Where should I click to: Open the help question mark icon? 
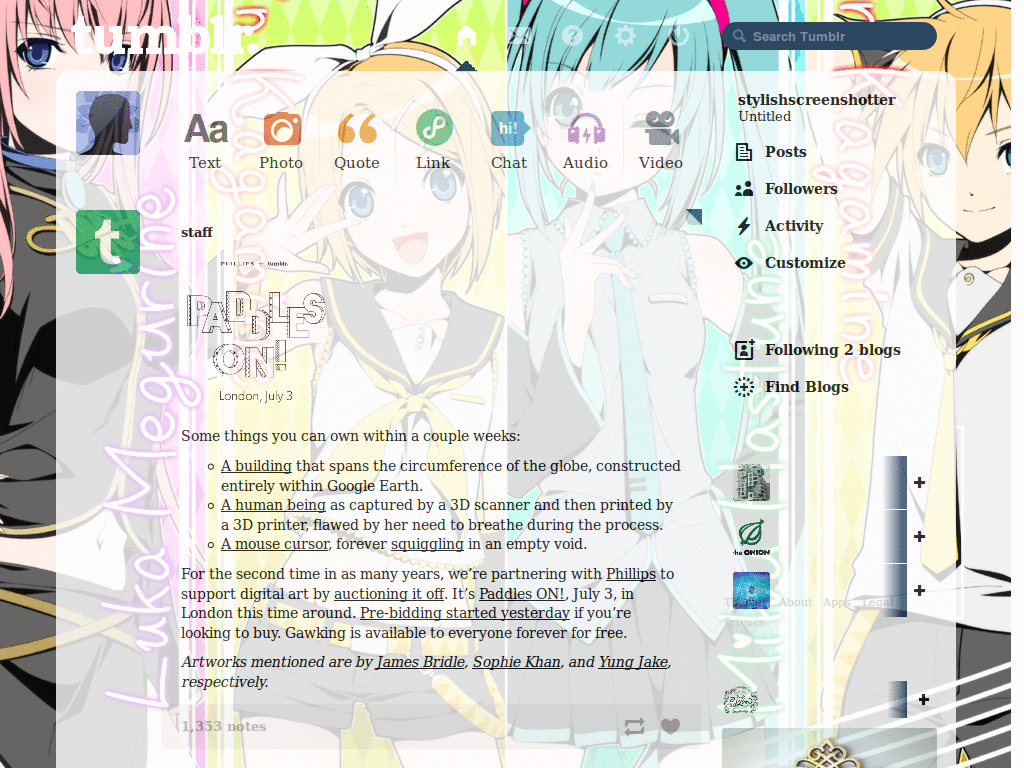click(573, 35)
